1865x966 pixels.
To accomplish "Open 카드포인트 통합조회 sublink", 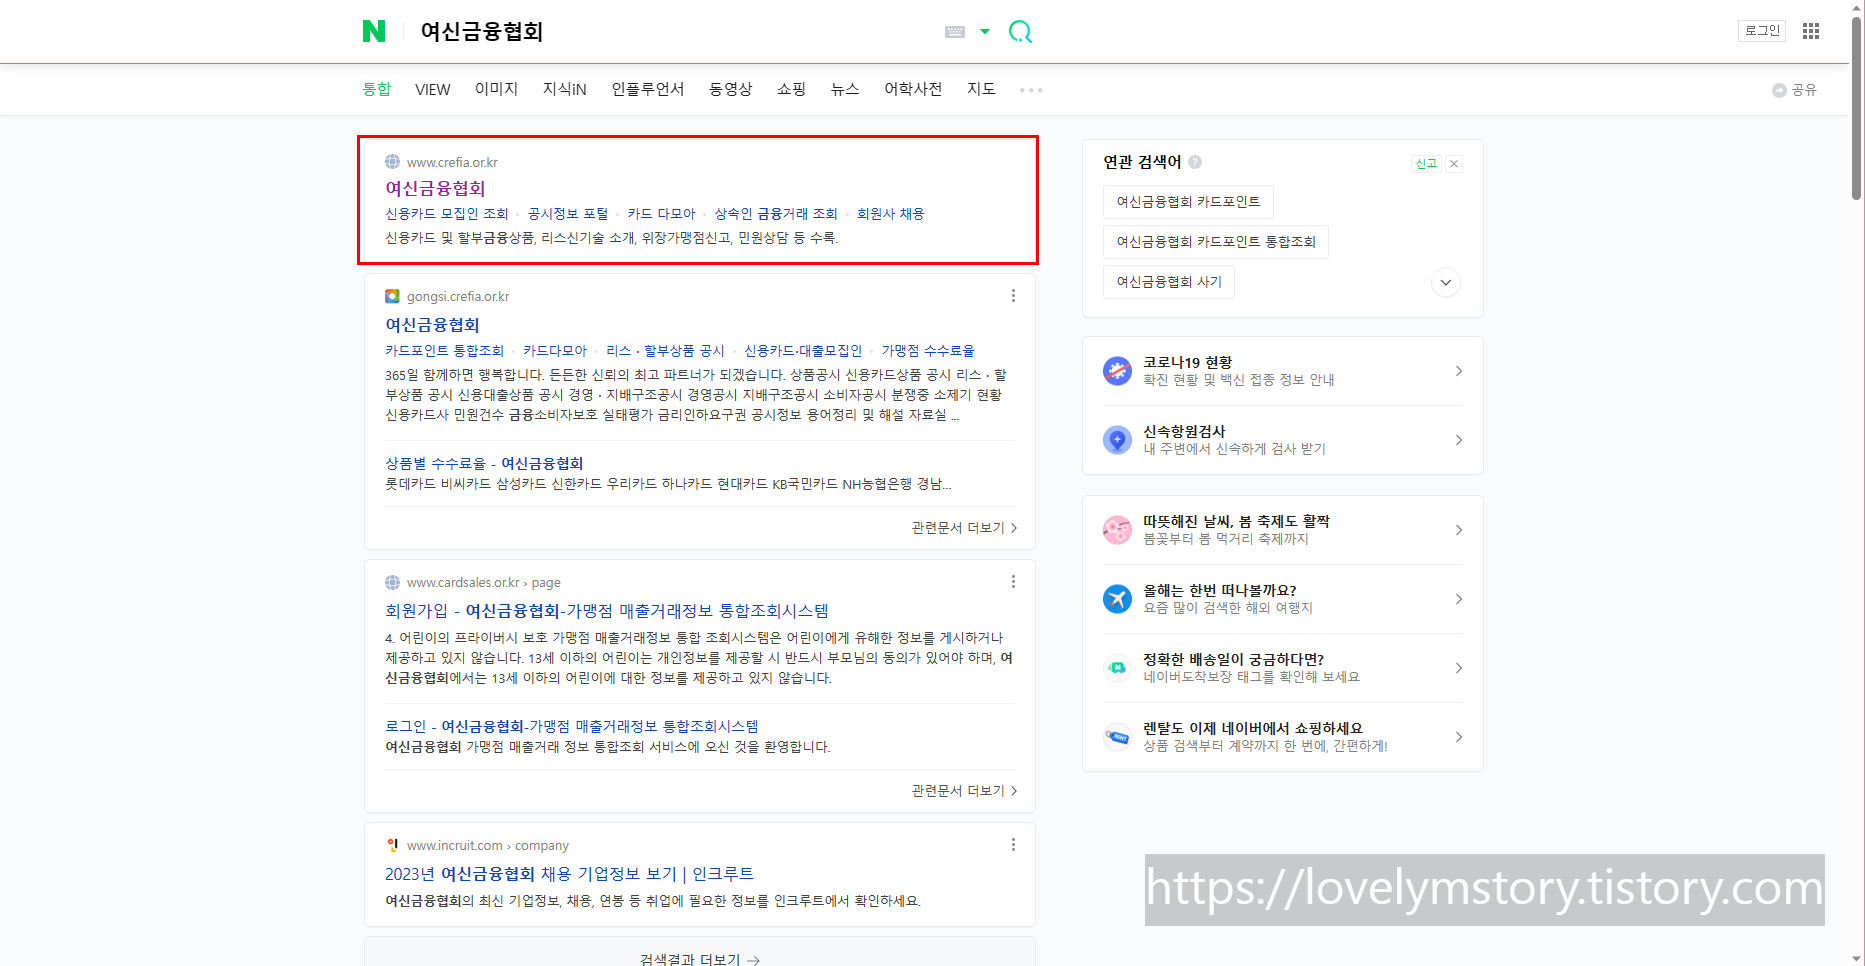I will (445, 351).
